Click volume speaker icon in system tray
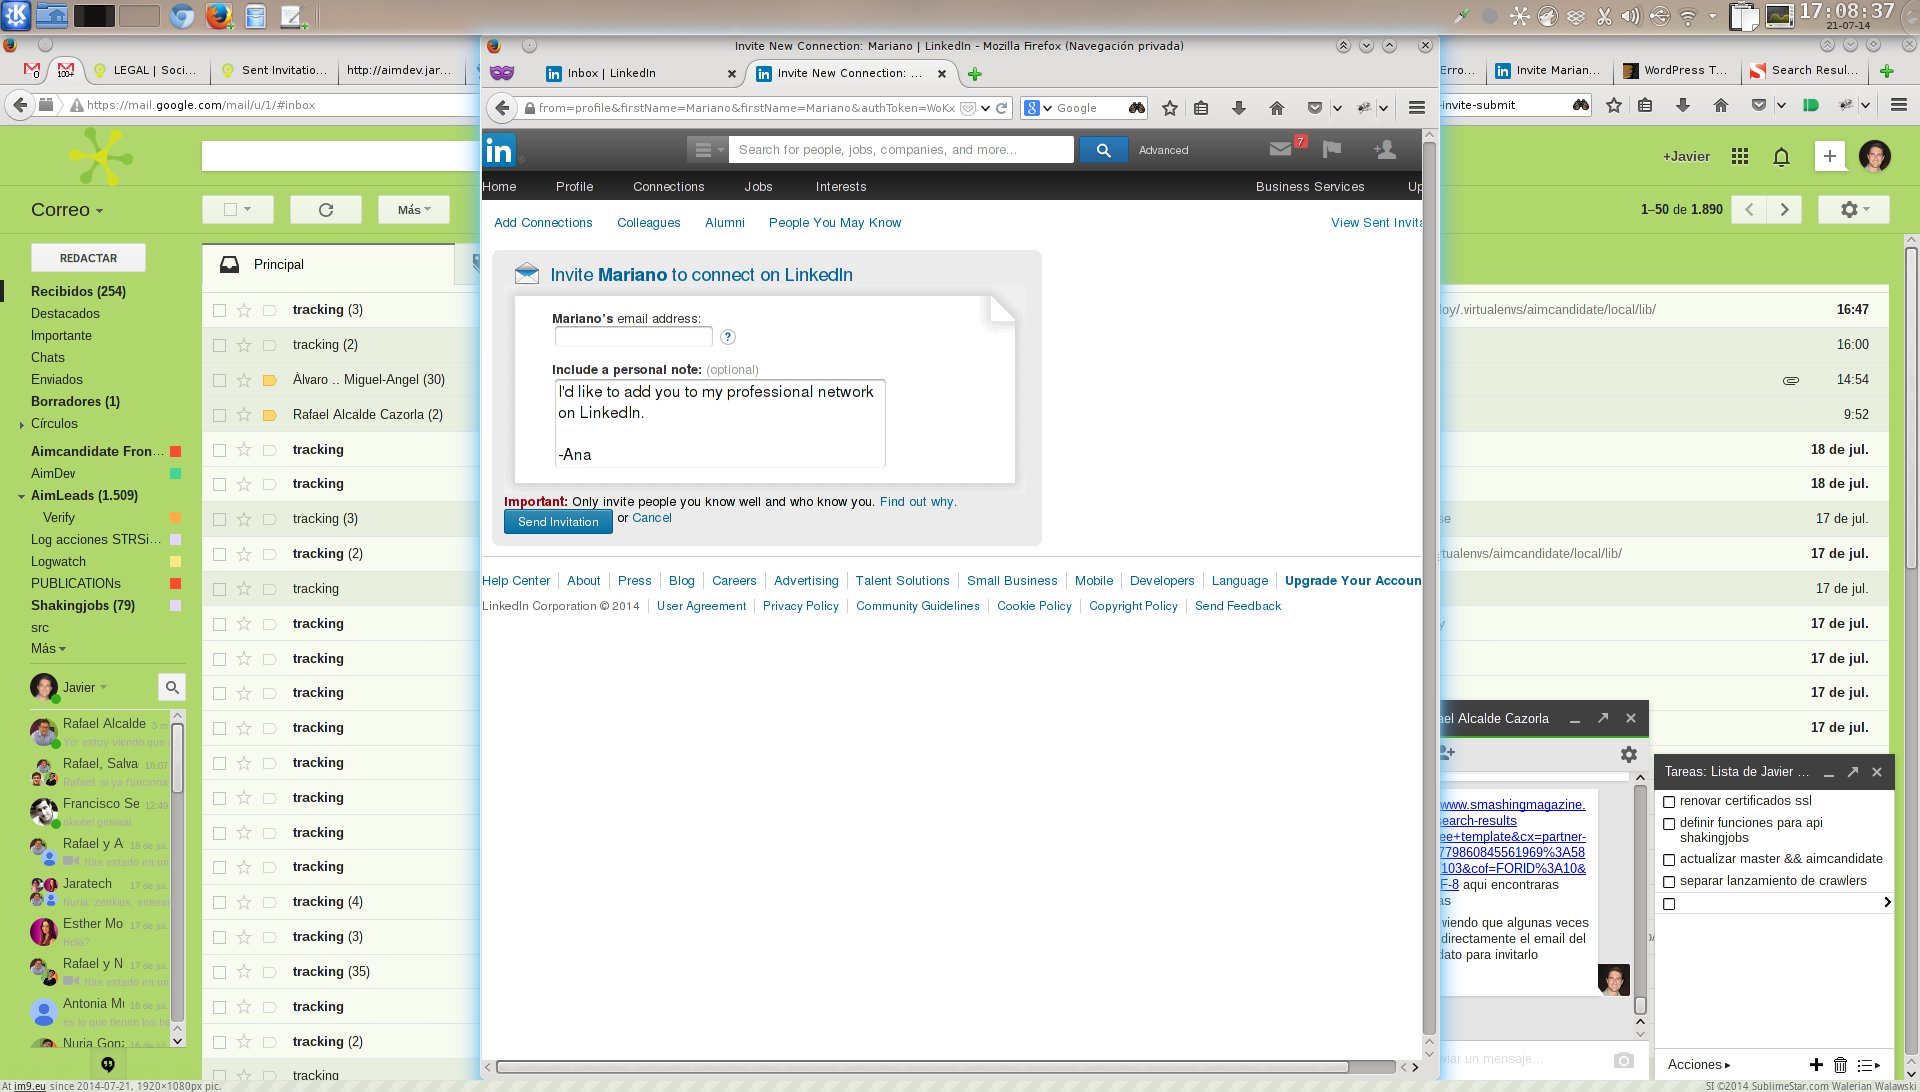Viewport: 1920px width, 1092px height. [x=1632, y=16]
